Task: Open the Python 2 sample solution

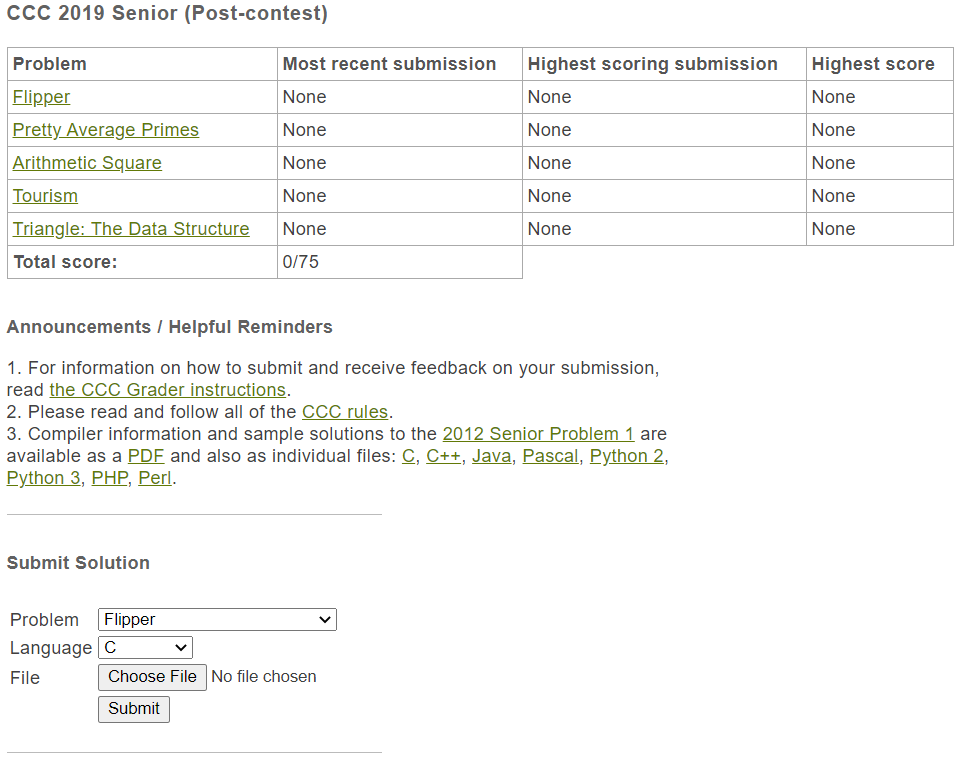Action: point(626,456)
